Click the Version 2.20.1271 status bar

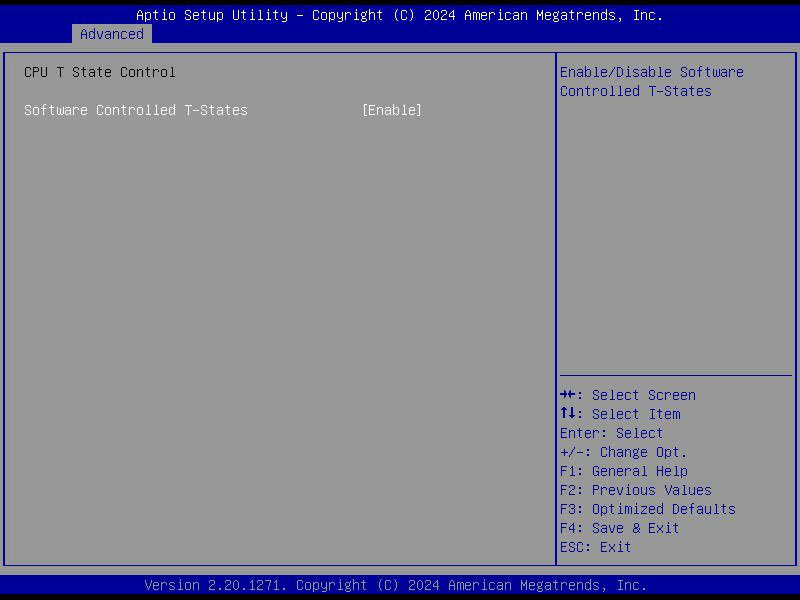pyautogui.click(x=398, y=585)
